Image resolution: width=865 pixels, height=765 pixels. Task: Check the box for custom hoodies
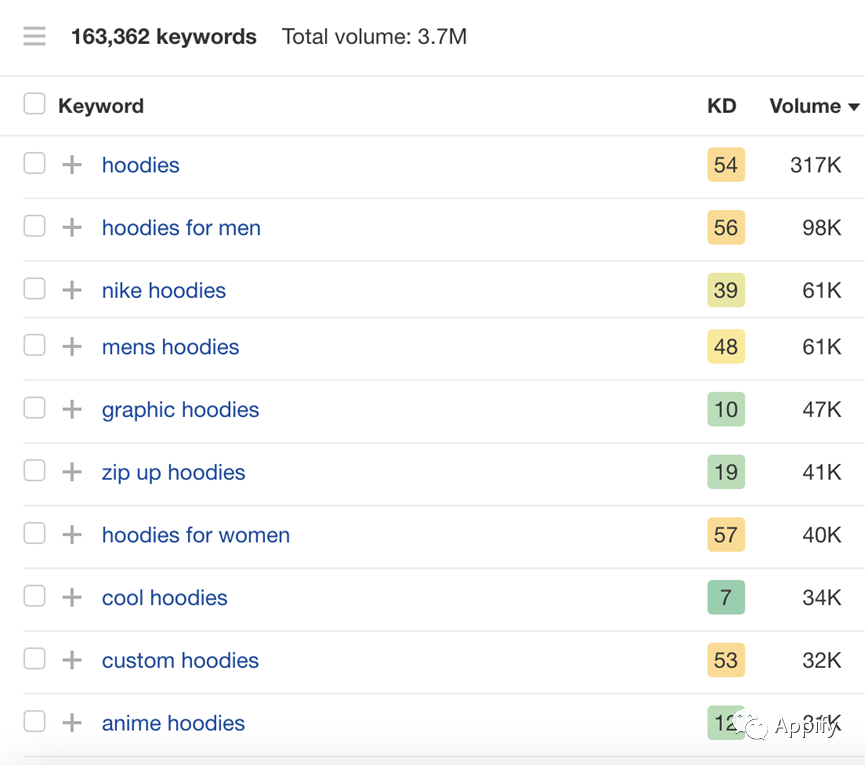tap(34, 659)
